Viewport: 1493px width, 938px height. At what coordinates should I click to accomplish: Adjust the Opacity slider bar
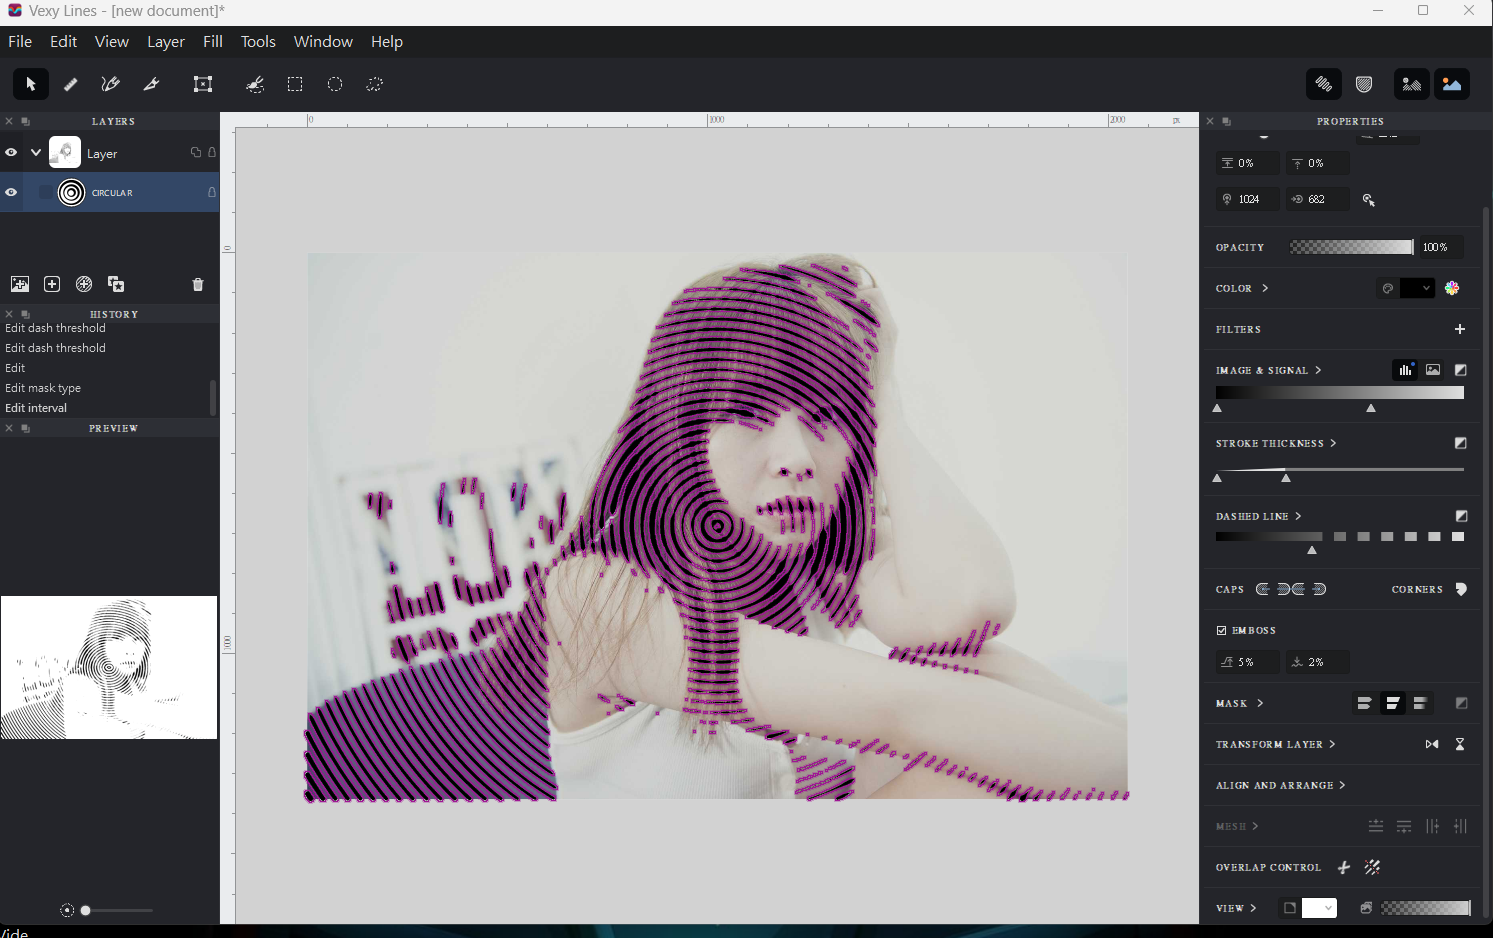click(x=1351, y=247)
